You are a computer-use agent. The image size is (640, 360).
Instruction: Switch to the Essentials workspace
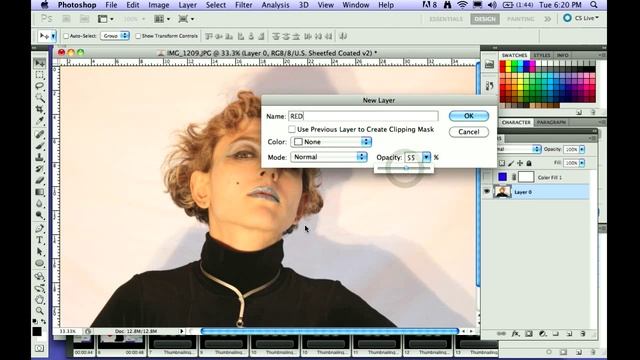click(x=446, y=19)
